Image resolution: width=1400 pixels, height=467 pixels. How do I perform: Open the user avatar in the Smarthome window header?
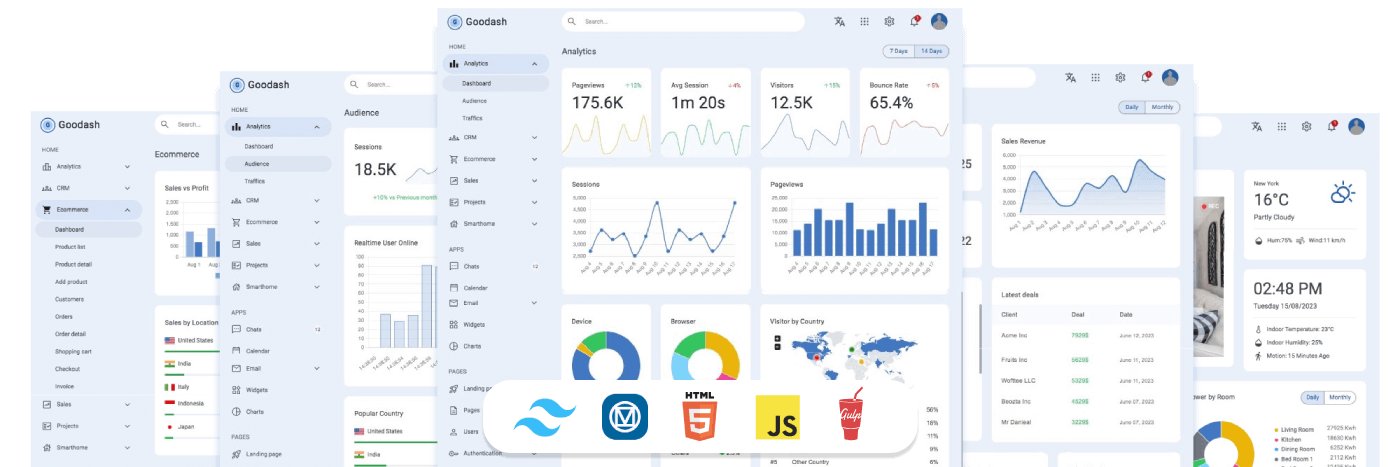point(1356,126)
